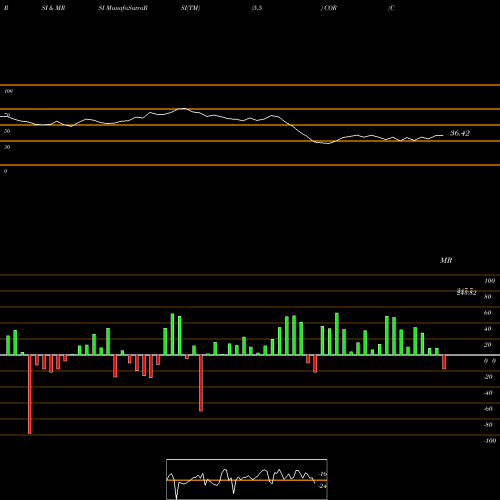Click the 36.42 RSI value label
The height and width of the screenshot is (500, 500).
[460, 133]
